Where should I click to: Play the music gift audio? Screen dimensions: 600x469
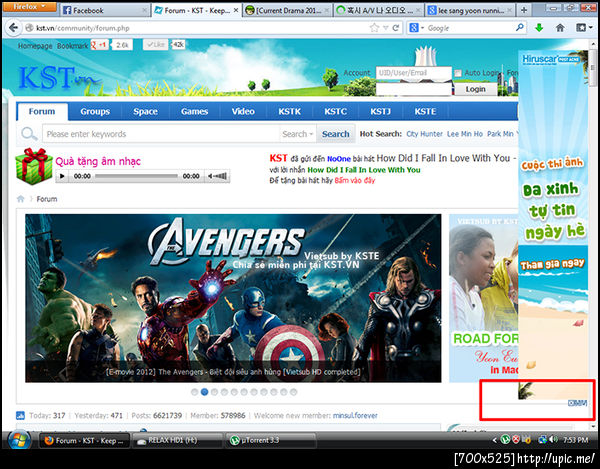tap(62, 176)
